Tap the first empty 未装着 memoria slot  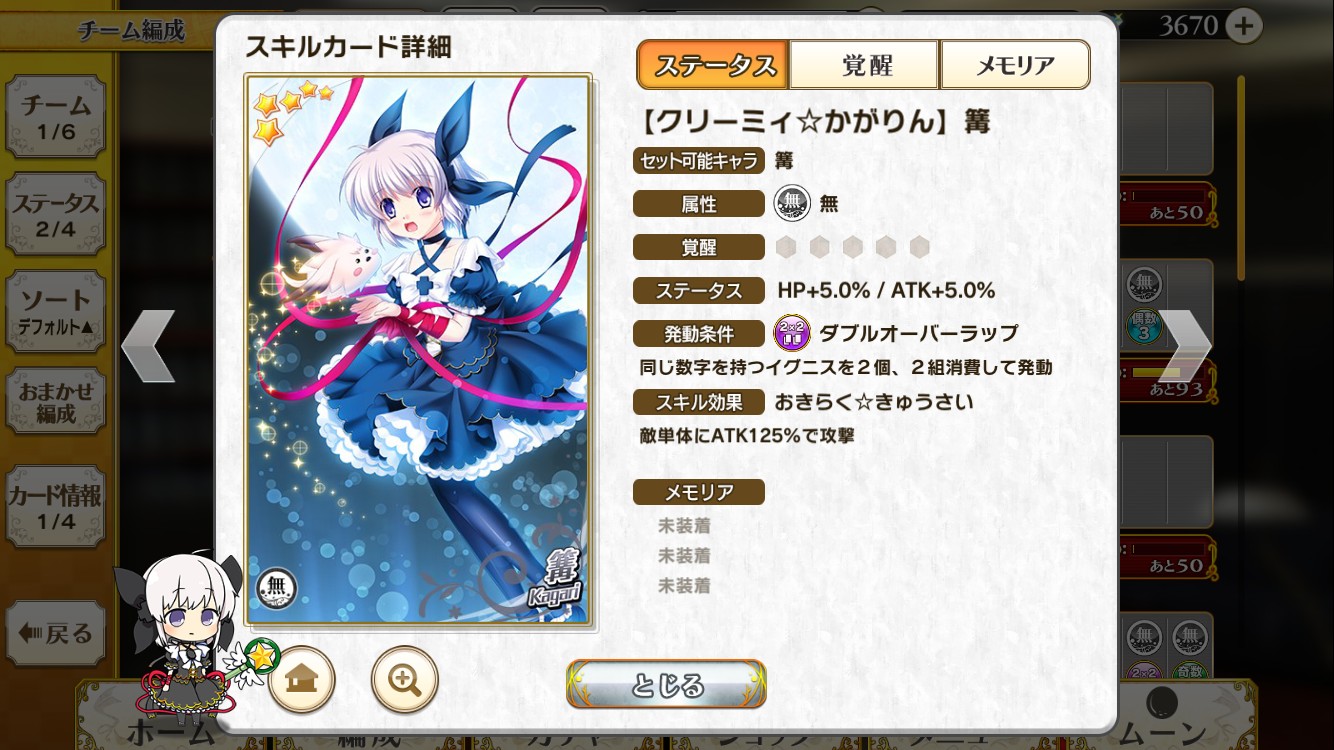pyautogui.click(x=684, y=525)
